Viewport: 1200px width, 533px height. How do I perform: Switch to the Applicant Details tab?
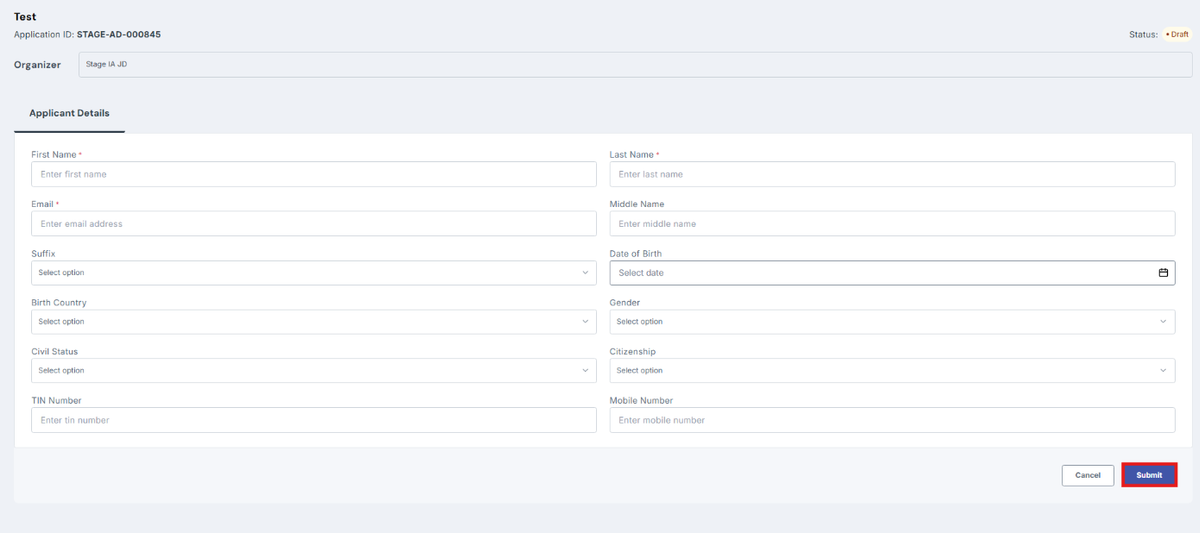coord(69,114)
